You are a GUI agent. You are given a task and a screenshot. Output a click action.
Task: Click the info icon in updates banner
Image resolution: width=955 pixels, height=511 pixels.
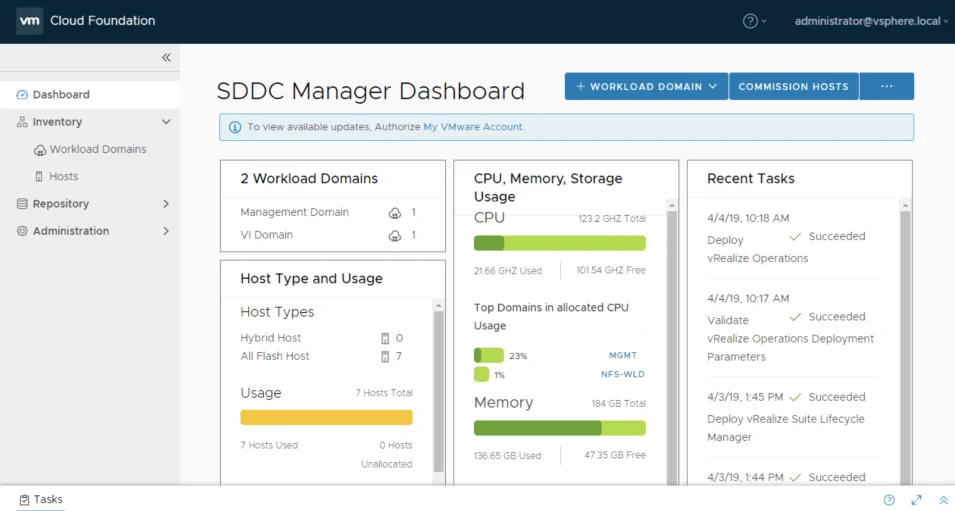tap(234, 127)
